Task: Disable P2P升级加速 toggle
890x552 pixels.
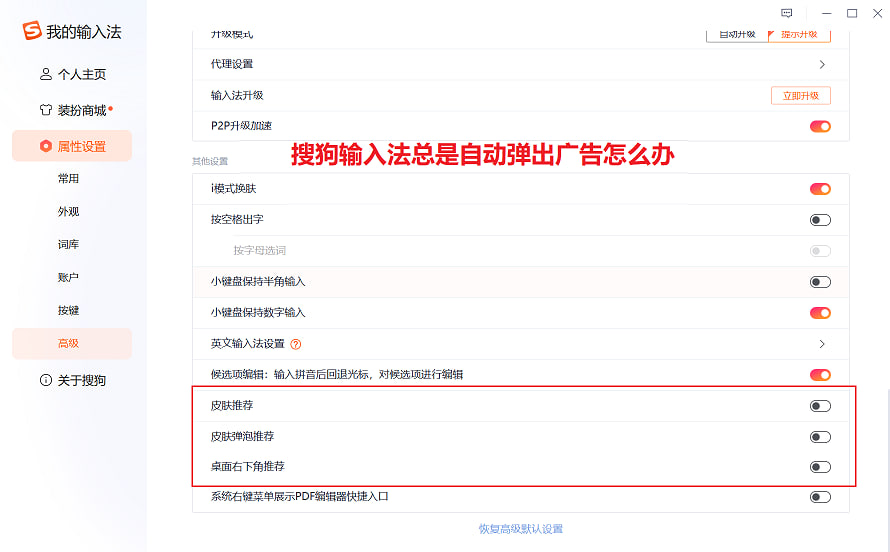Action: 820,126
